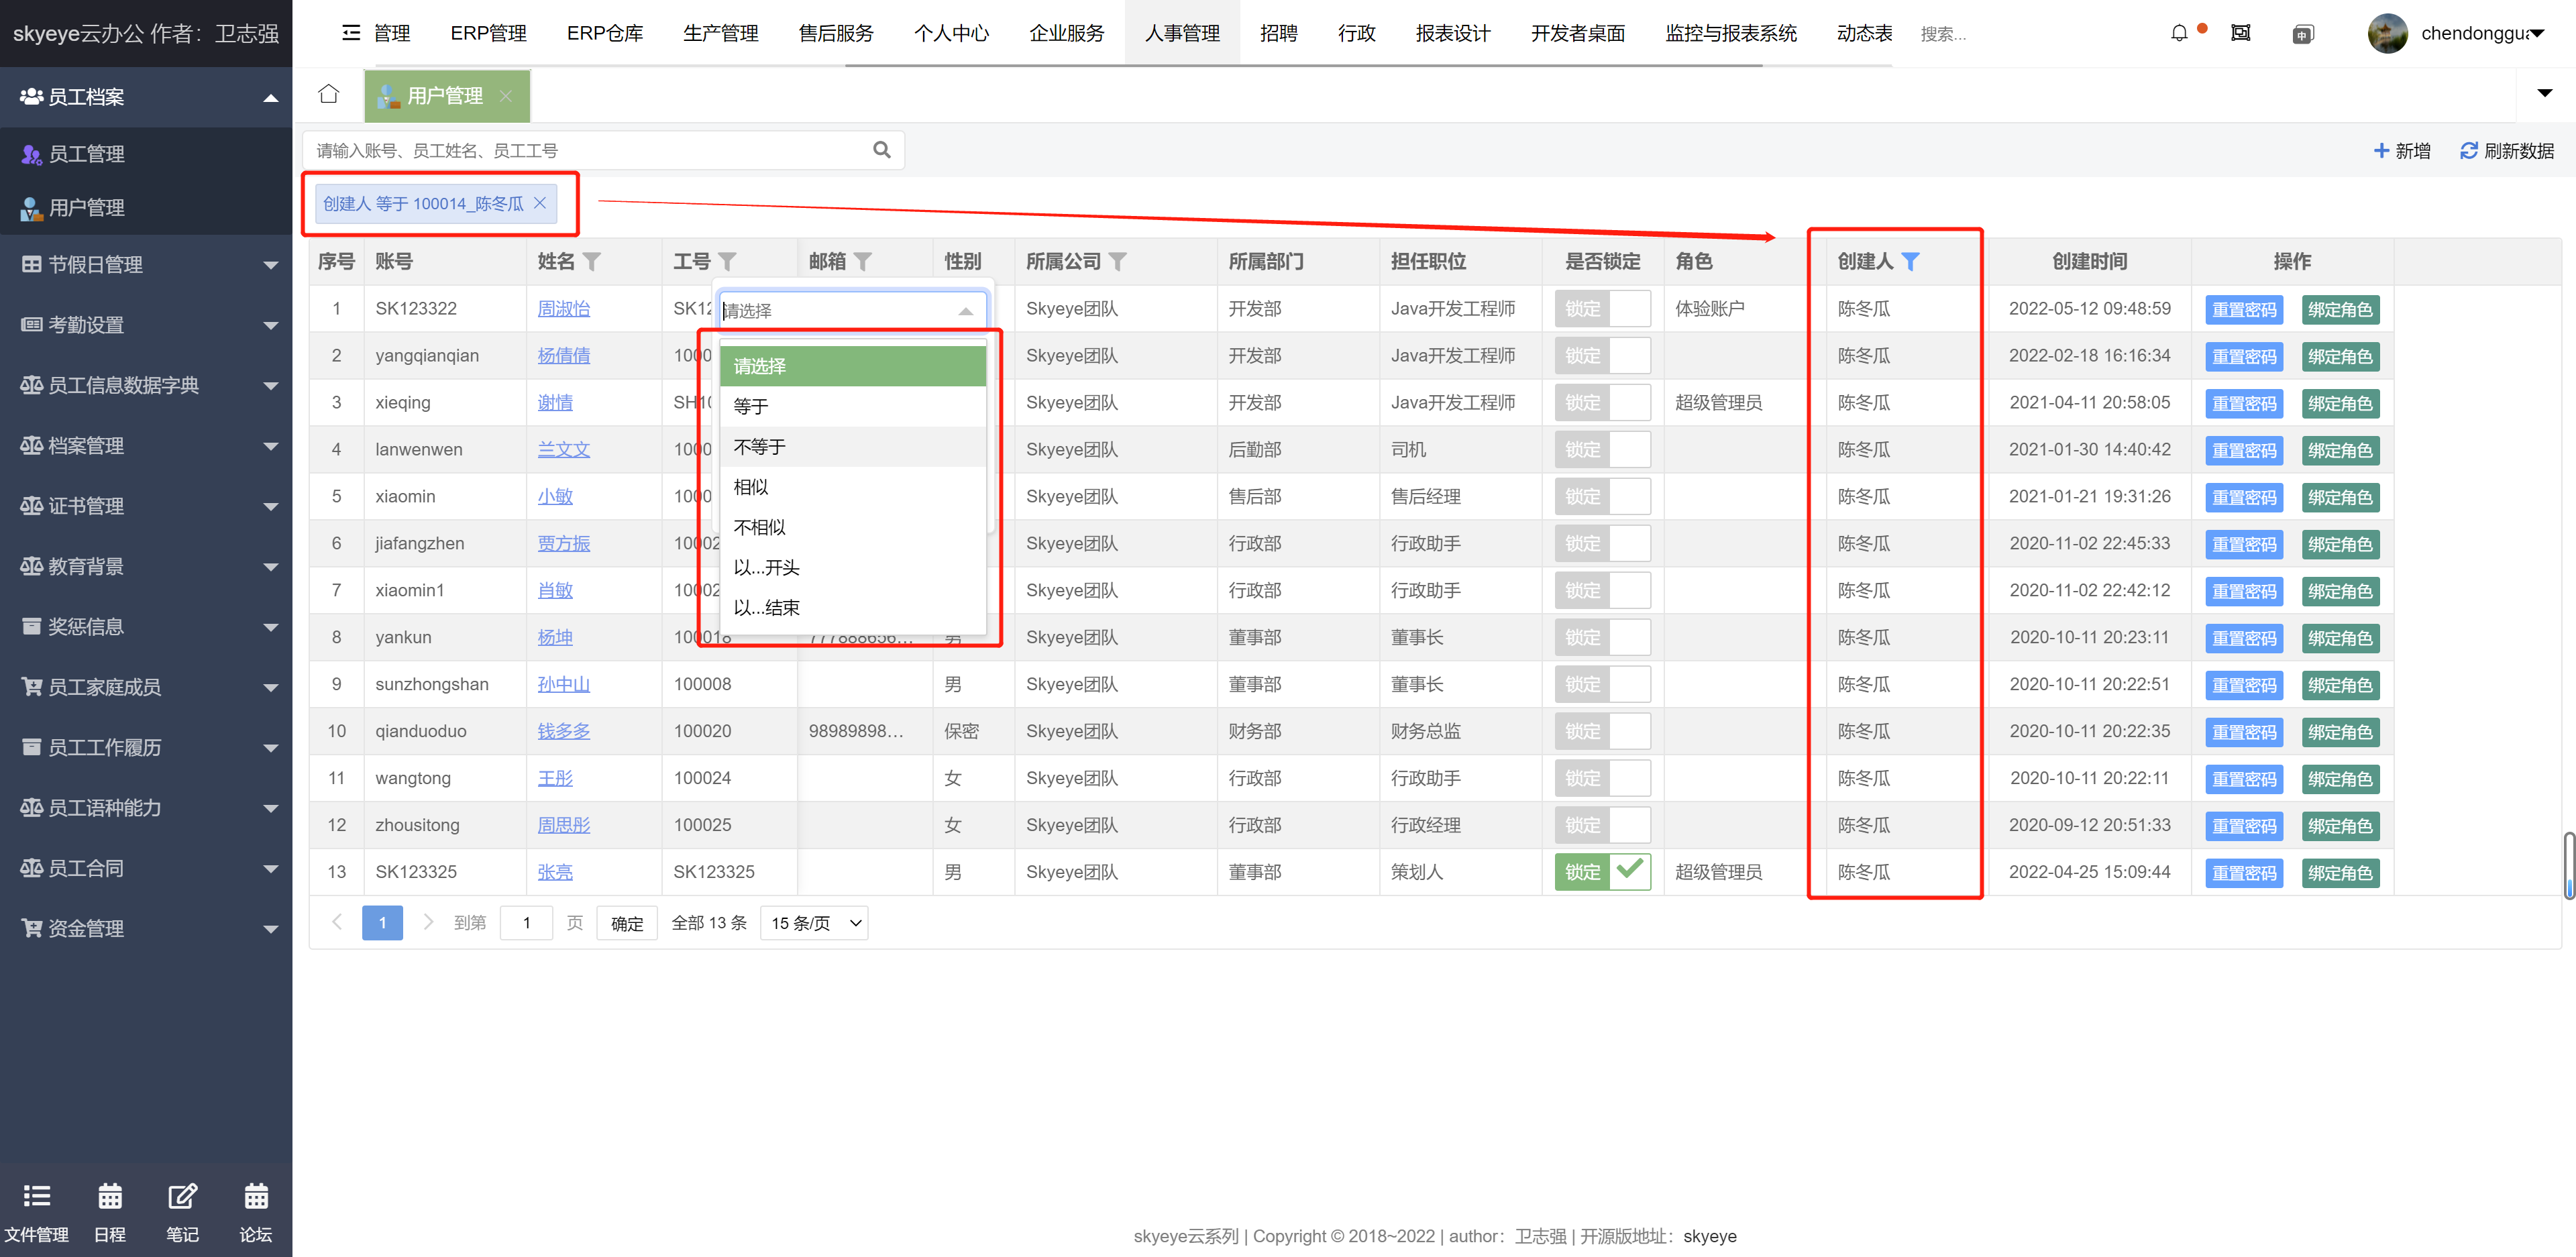Open the 招聘 top menu
The width and height of the screenshot is (2576, 1257).
pos(1278,33)
